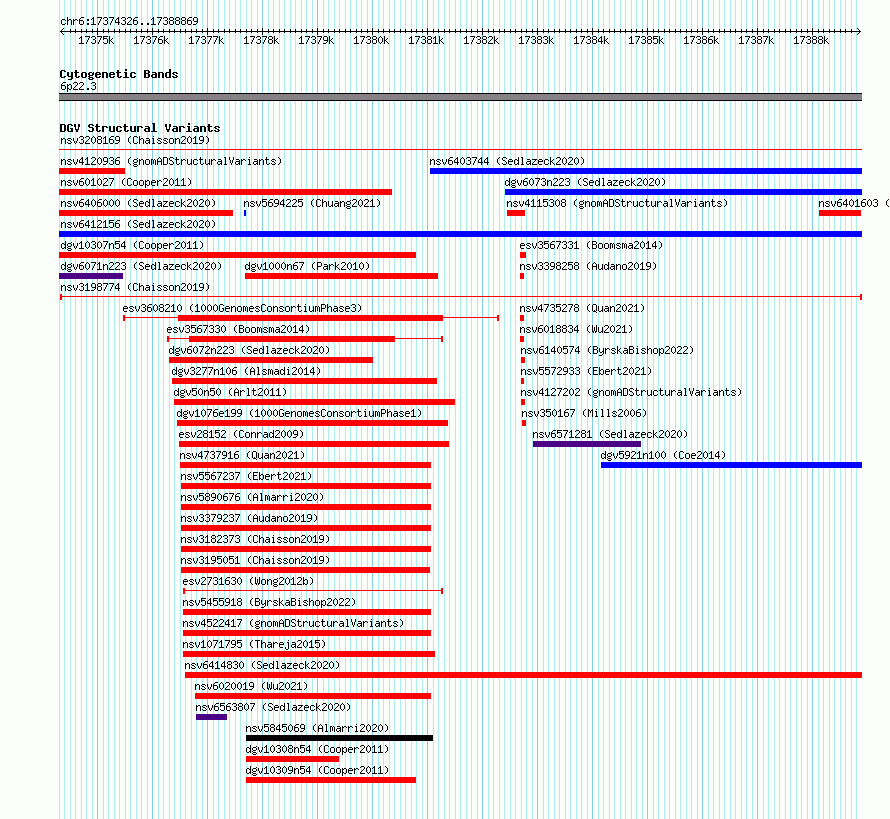Screen dimensions: 890x819
Task: Open the dgv6073n223 (Sedlazeck2020) label
Action: [x=585, y=182]
